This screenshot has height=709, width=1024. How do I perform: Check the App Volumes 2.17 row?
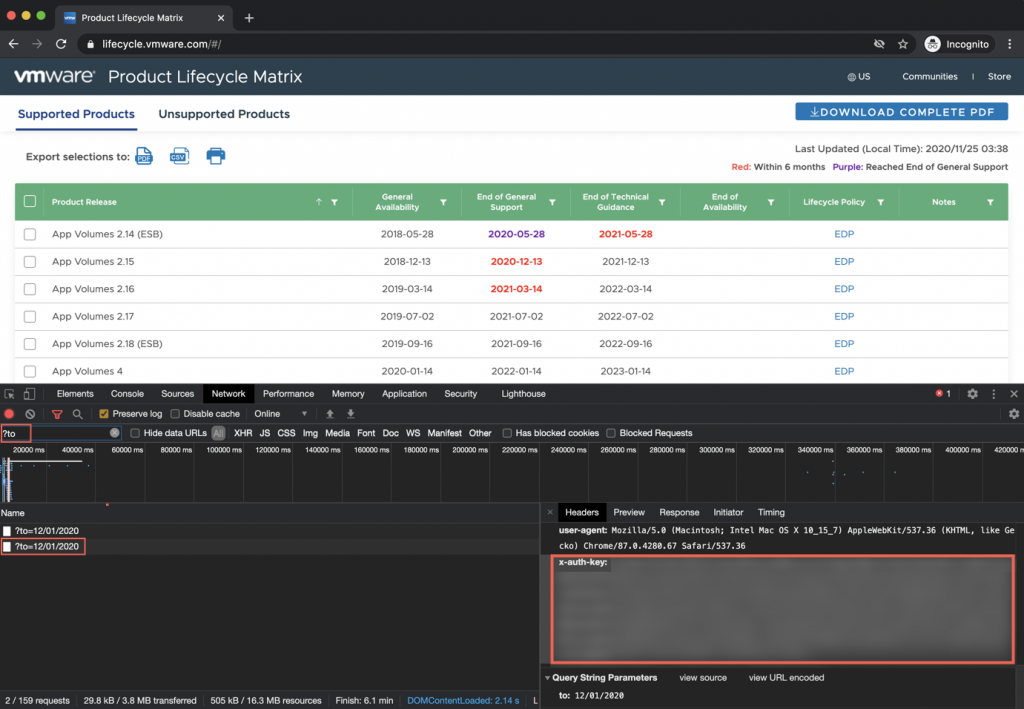[x=30, y=317]
